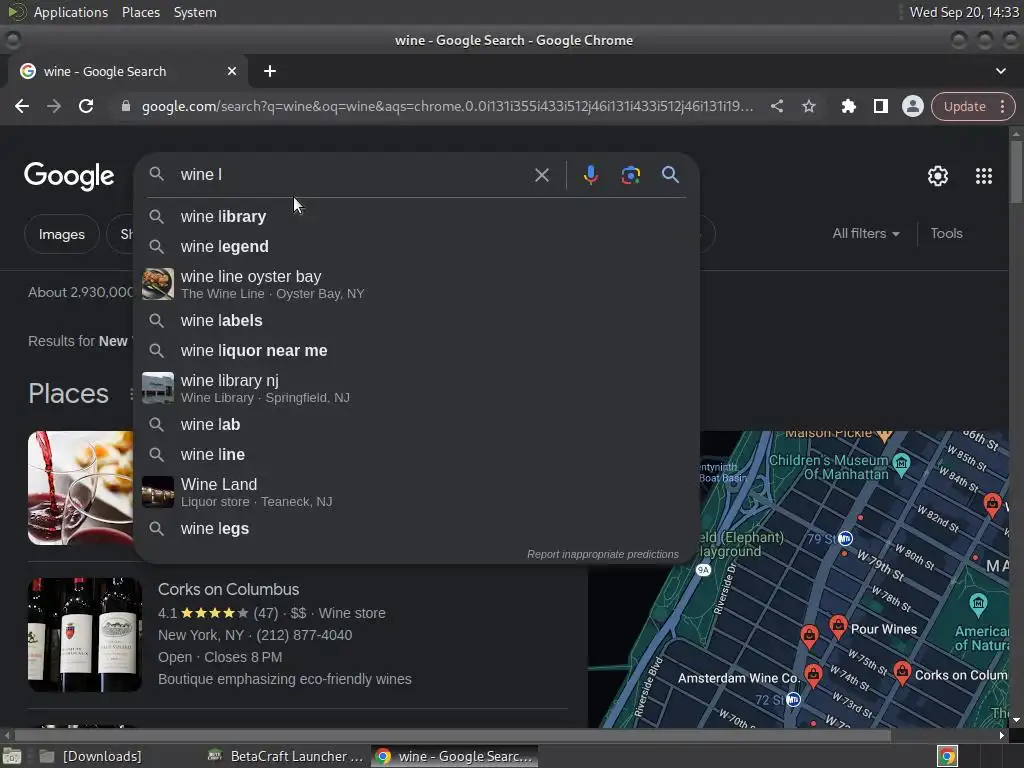Click Children's Museum of Manhattan marker

pos(901,463)
